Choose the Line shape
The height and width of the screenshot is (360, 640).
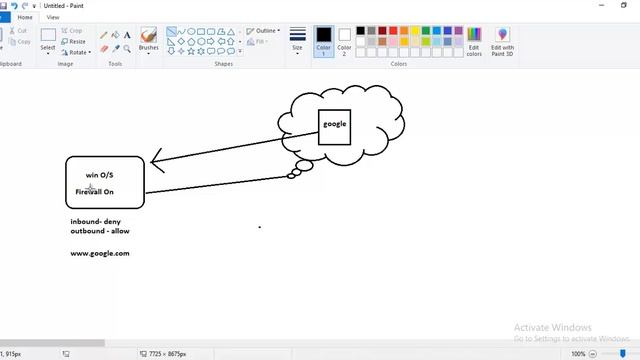(x=171, y=31)
